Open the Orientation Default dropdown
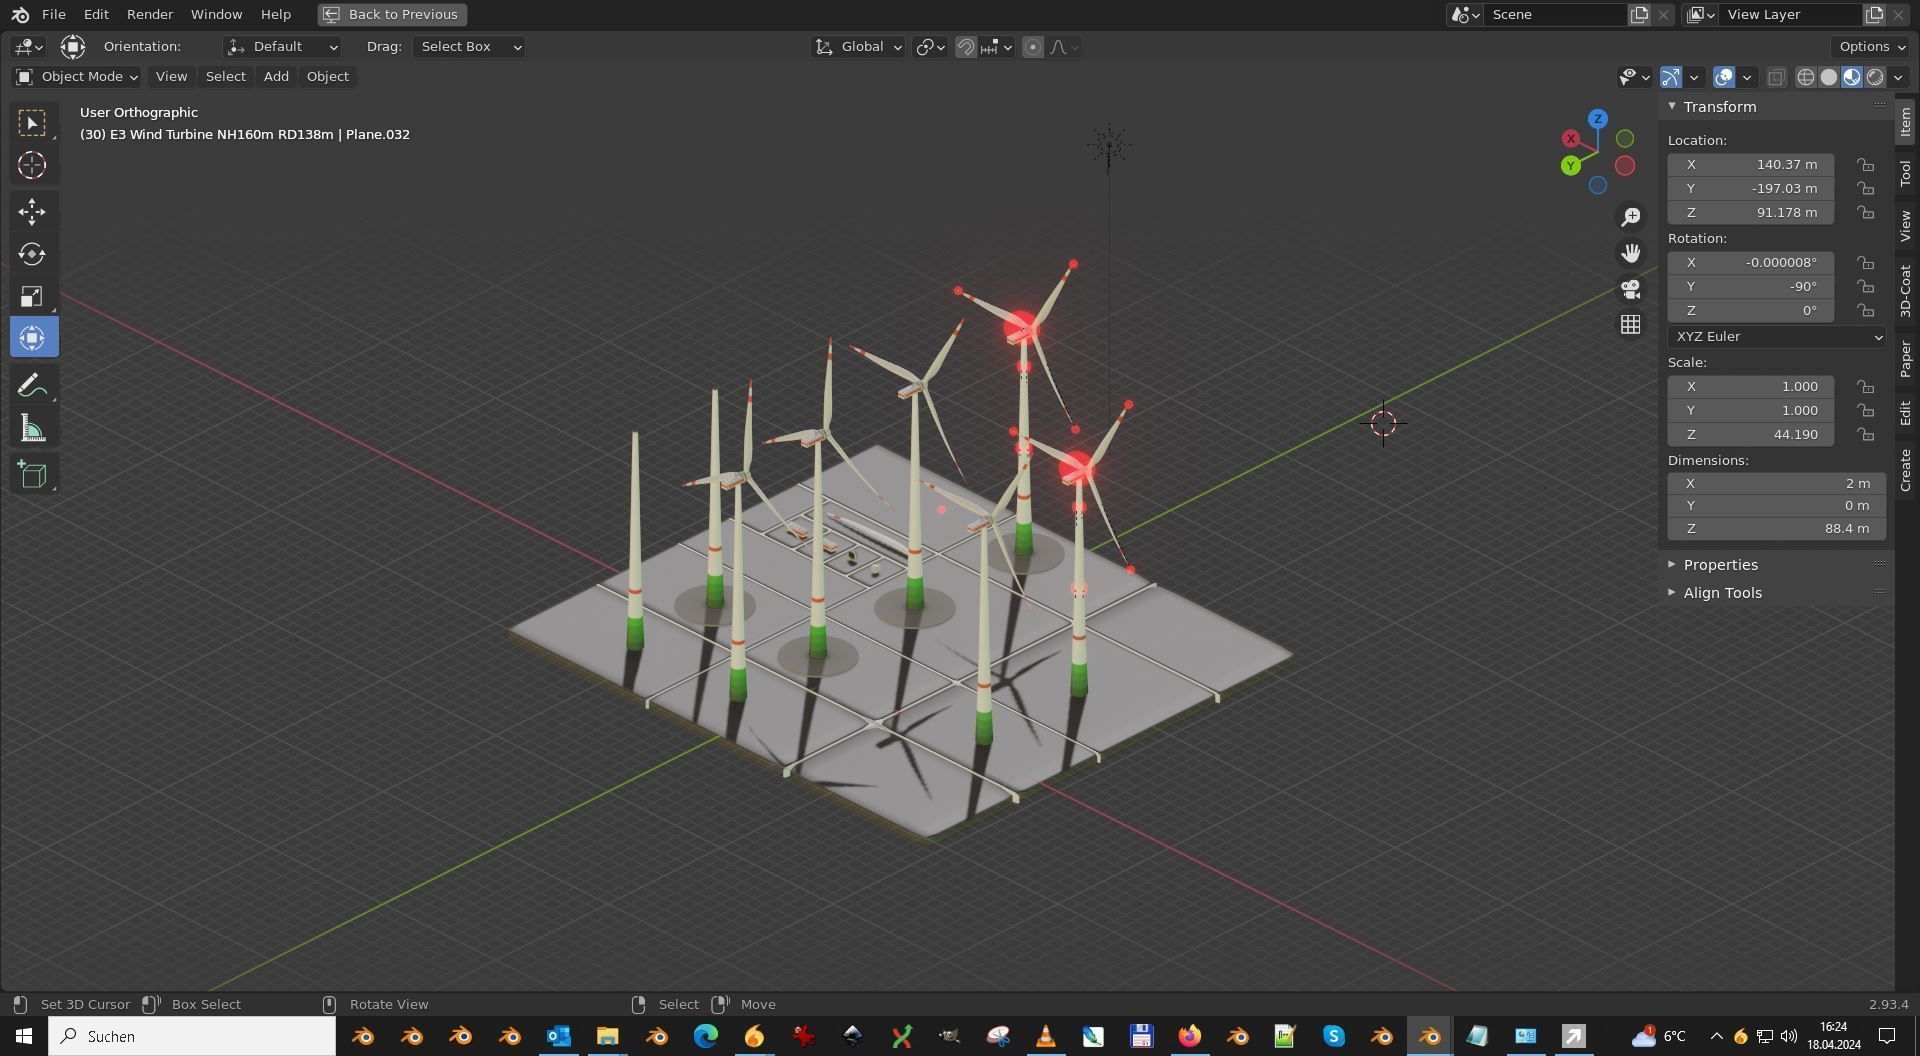Screen dimensions: 1920x1056 282,47
